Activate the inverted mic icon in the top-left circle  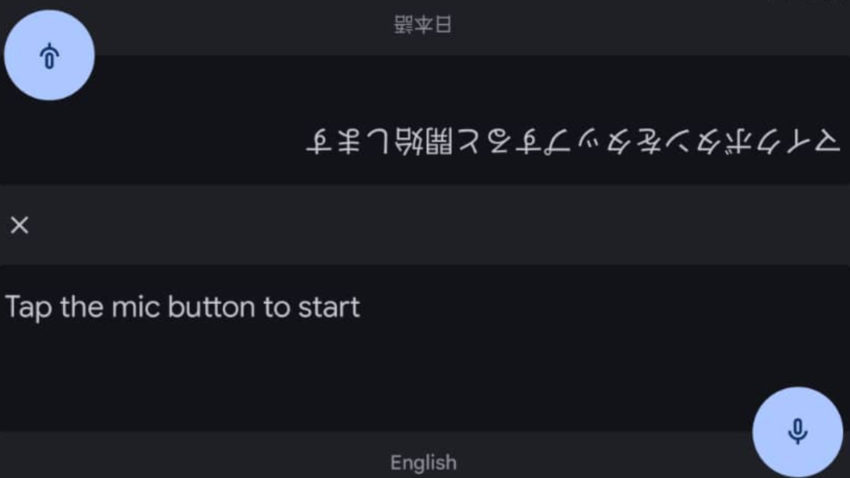click(49, 56)
